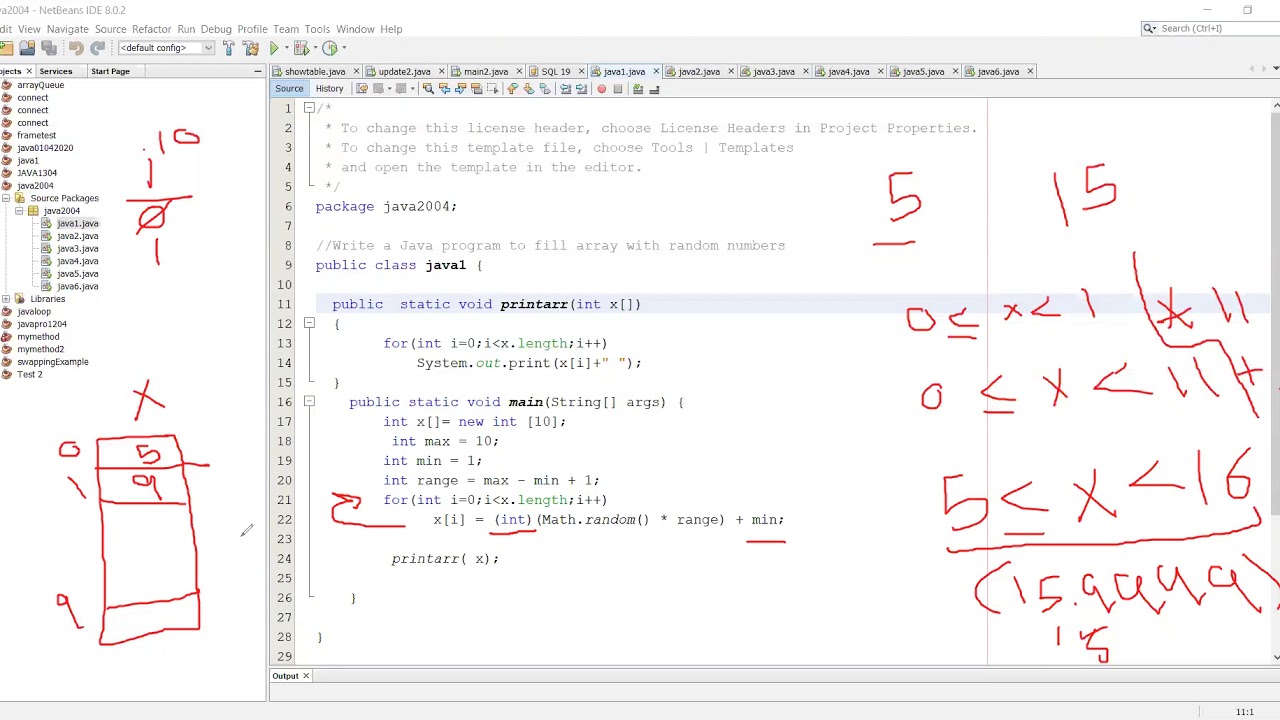Switch to the showtable.java tab

tap(314, 72)
